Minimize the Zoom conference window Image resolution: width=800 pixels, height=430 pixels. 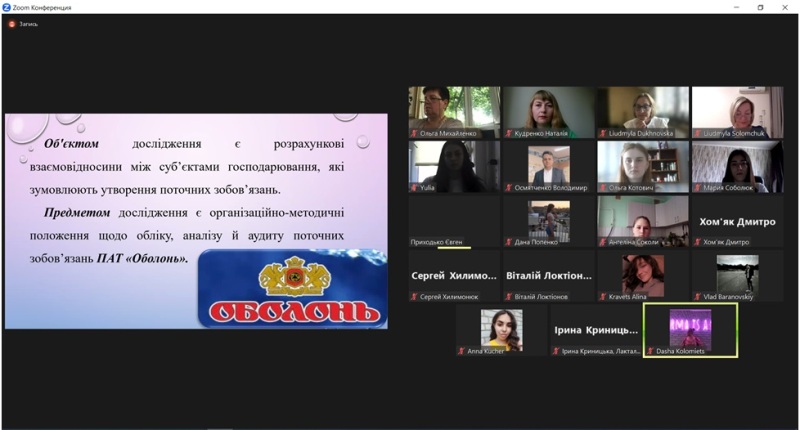(736, 7)
